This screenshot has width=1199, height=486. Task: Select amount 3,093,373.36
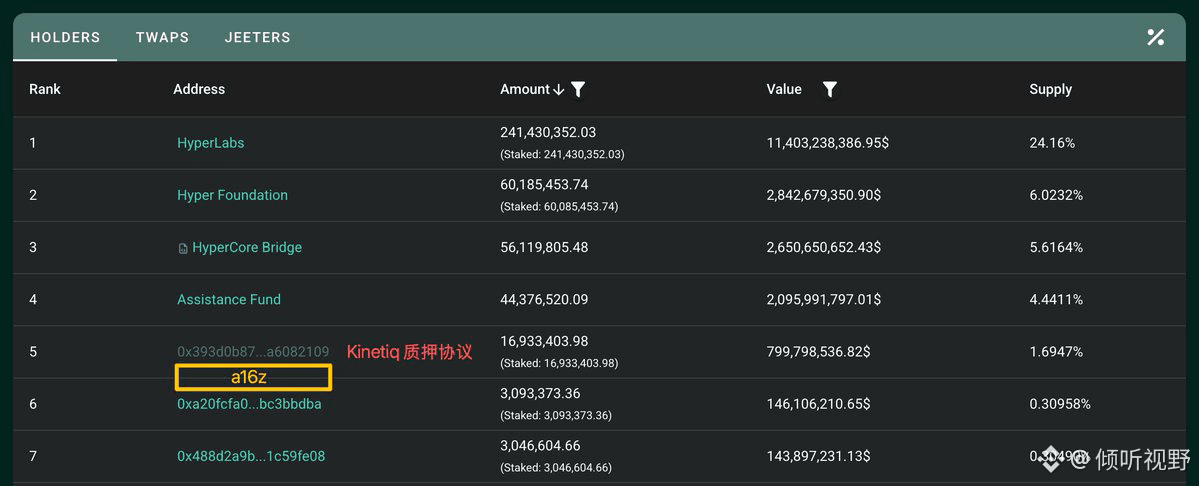pyautogui.click(x=540, y=394)
